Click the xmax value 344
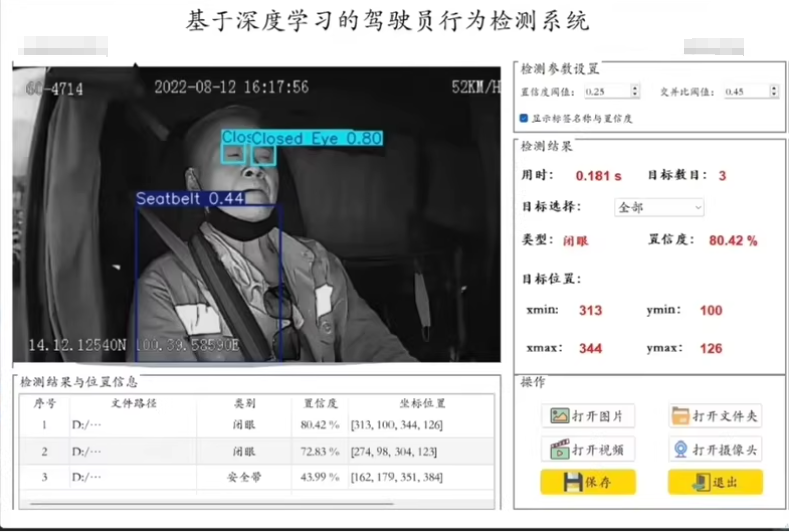 590,348
